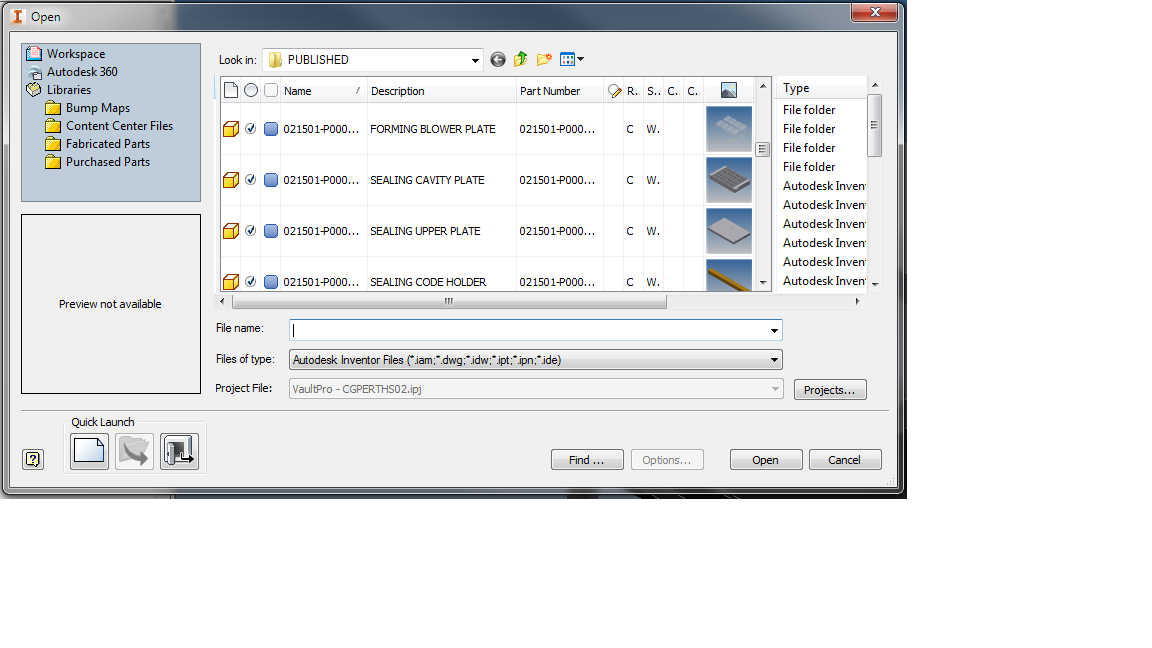Click Vault status icon of SEALING UPPER PLATE
Viewport: 1152px width, 648px height.
click(x=251, y=230)
